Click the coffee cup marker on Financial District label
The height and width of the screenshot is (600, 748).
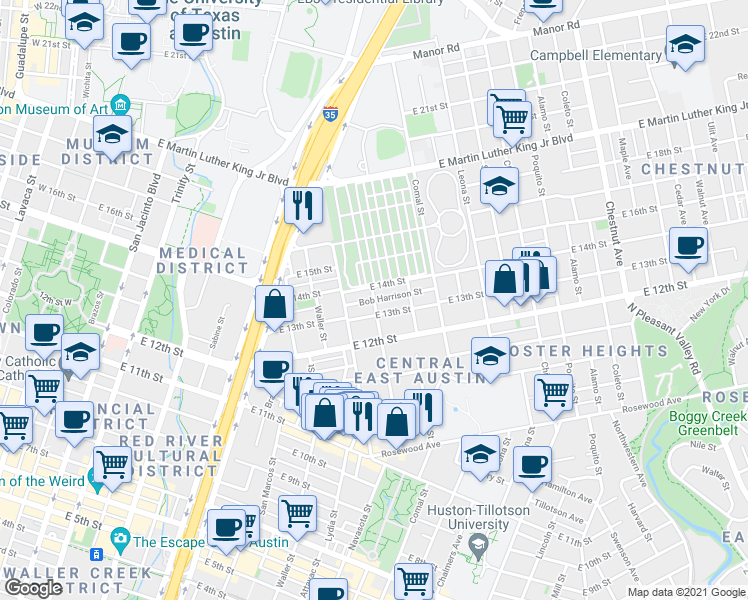(74, 420)
